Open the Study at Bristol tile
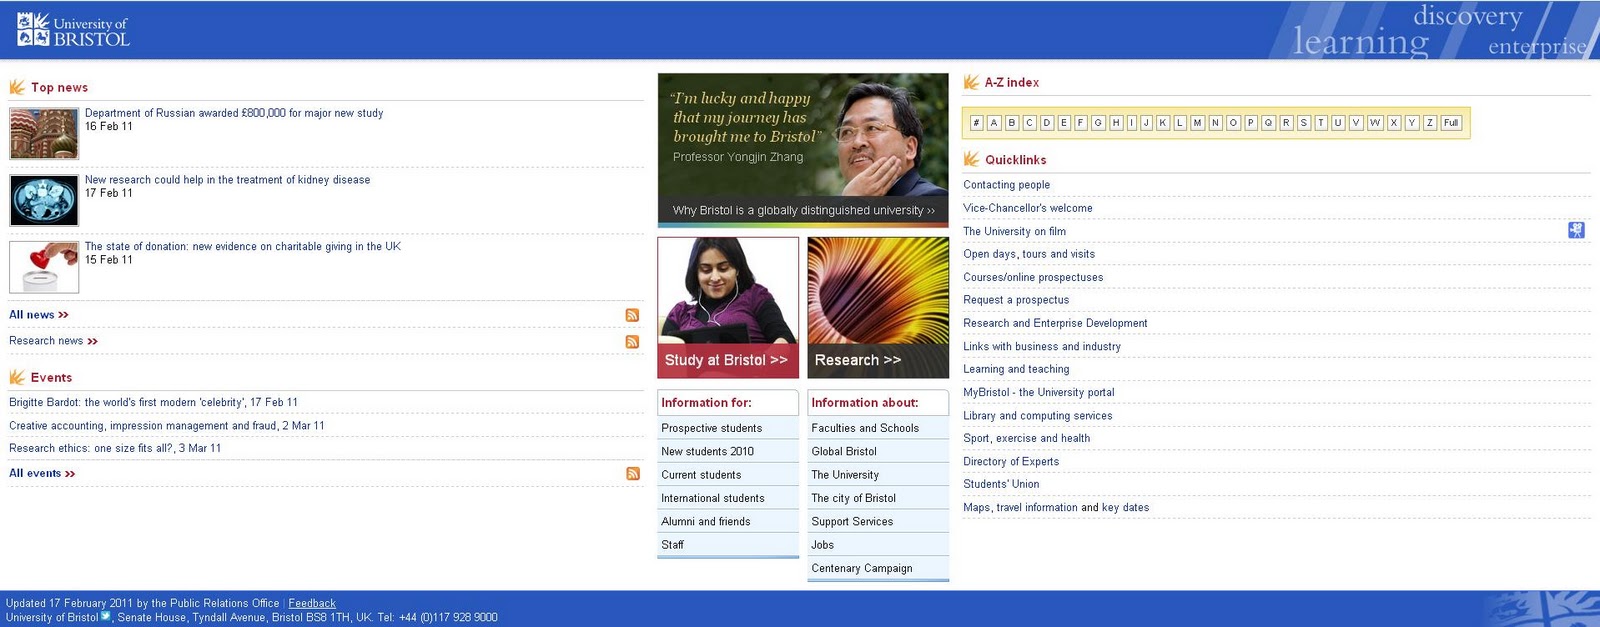 tap(728, 308)
